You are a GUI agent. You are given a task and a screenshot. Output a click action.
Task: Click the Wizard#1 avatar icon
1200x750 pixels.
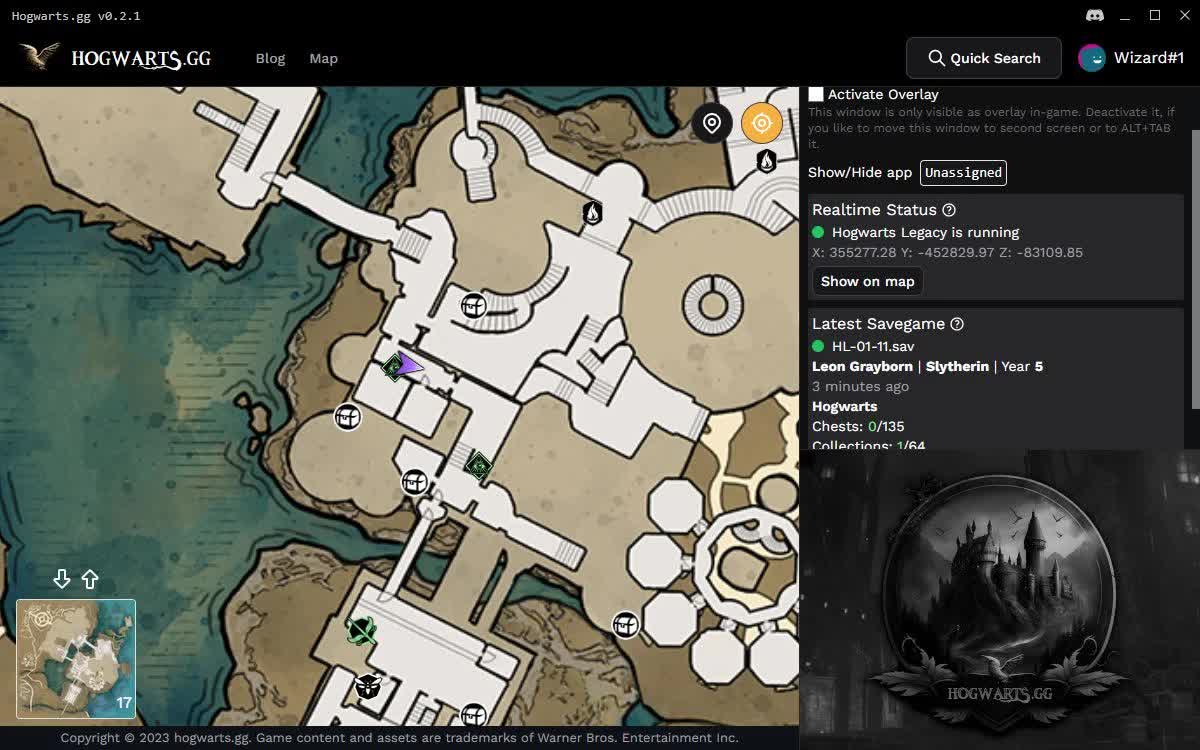click(x=1092, y=58)
